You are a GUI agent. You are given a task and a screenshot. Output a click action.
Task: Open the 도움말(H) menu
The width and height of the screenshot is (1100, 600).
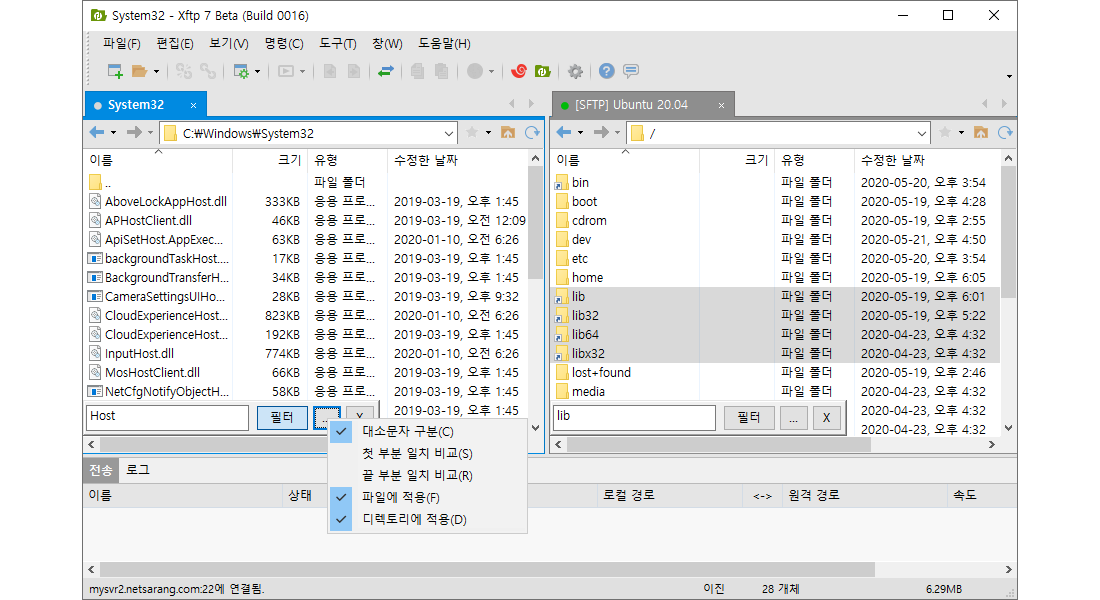(x=444, y=44)
